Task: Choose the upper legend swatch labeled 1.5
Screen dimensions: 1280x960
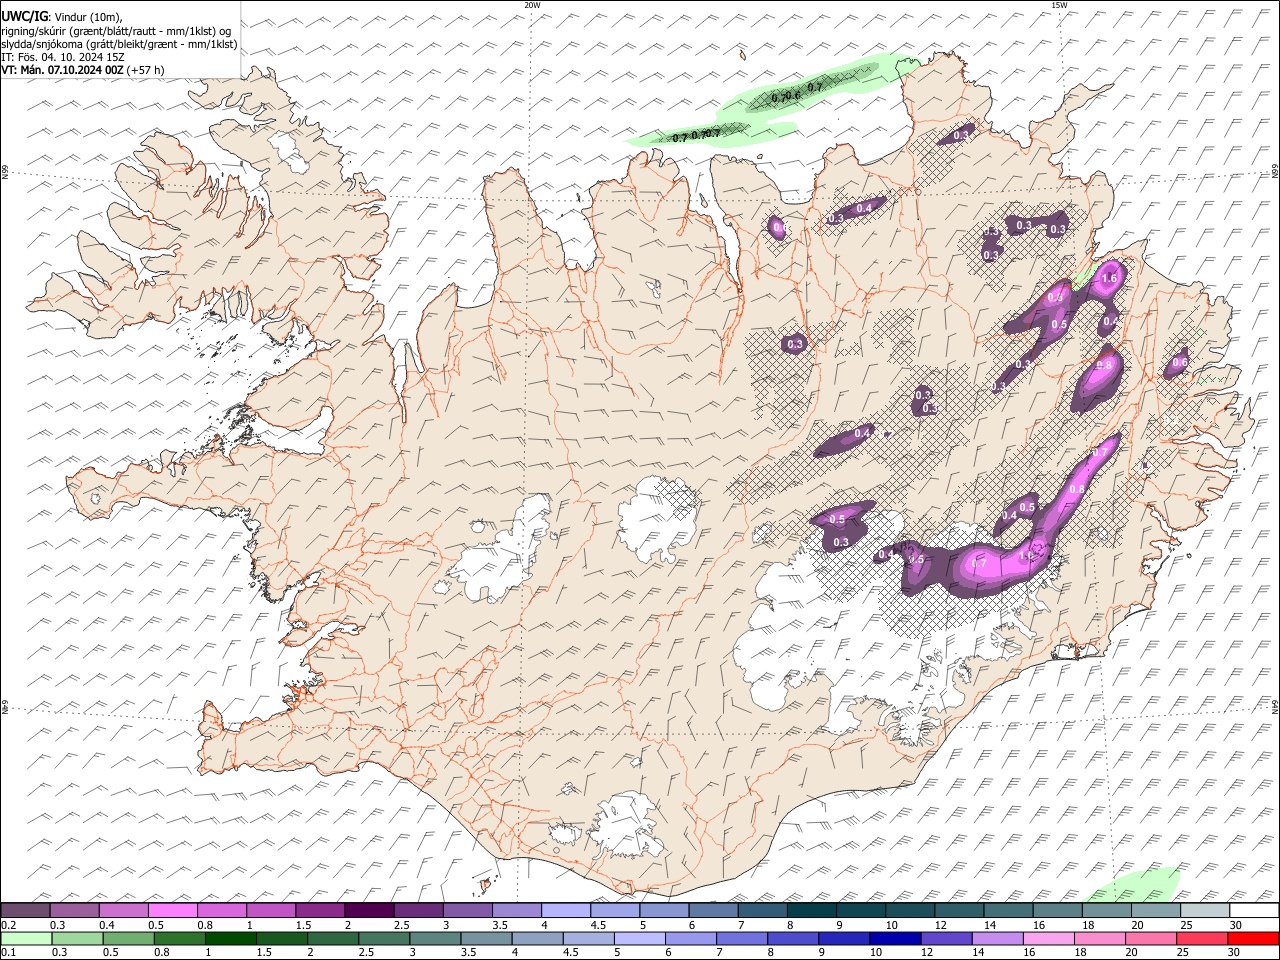Action: tap(320, 910)
